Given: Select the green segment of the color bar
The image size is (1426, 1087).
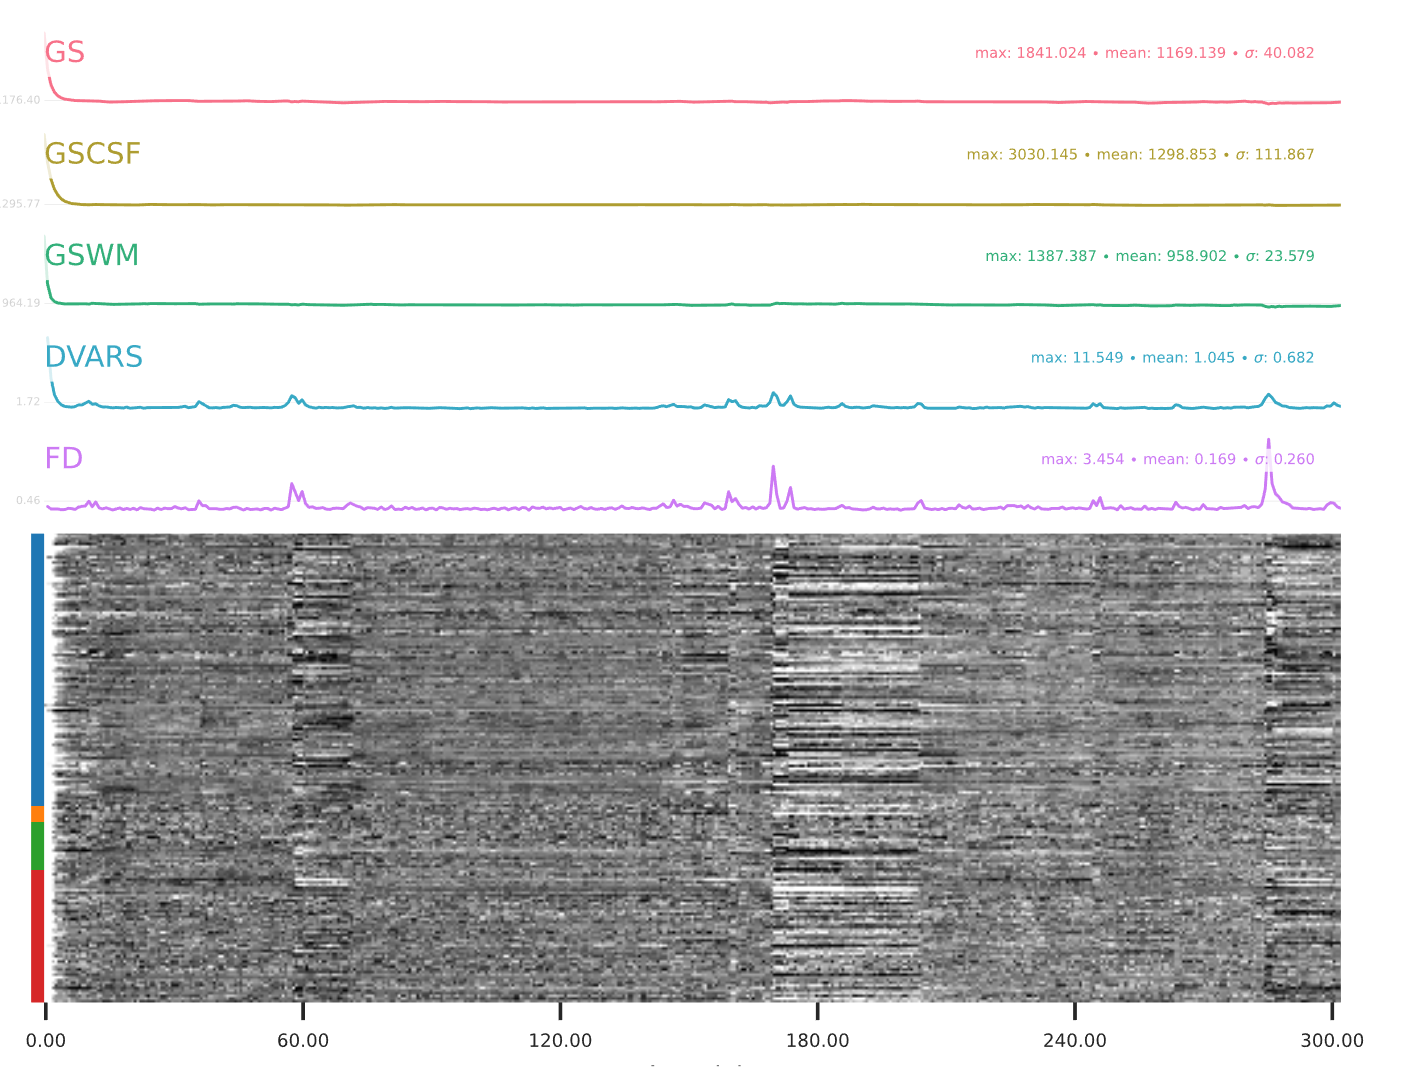Looking at the screenshot, I should pos(37,845).
